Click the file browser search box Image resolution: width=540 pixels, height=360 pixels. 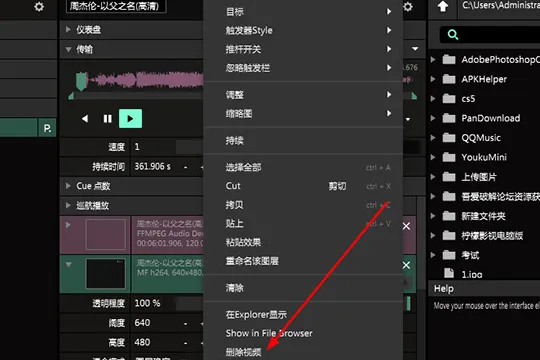[x=490, y=34]
